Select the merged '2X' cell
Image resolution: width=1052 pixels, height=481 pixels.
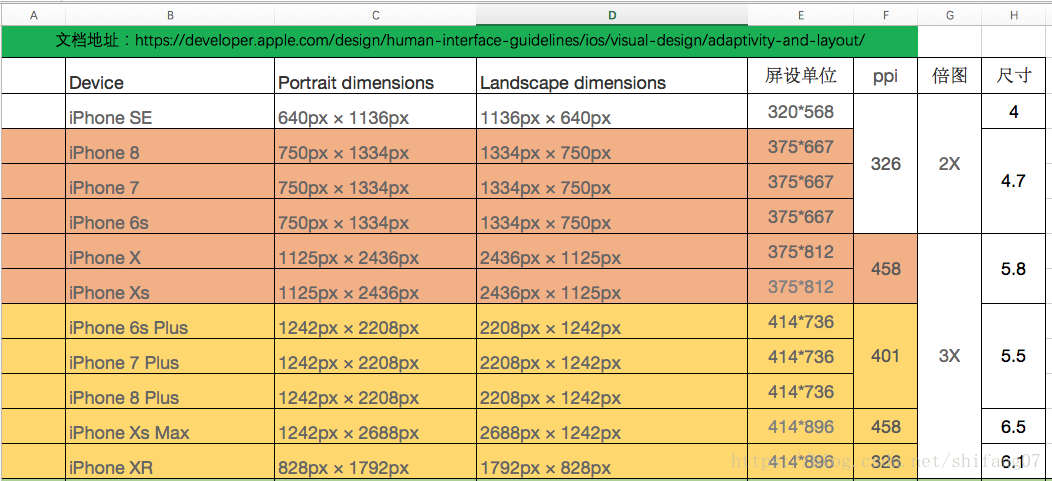pos(949,164)
